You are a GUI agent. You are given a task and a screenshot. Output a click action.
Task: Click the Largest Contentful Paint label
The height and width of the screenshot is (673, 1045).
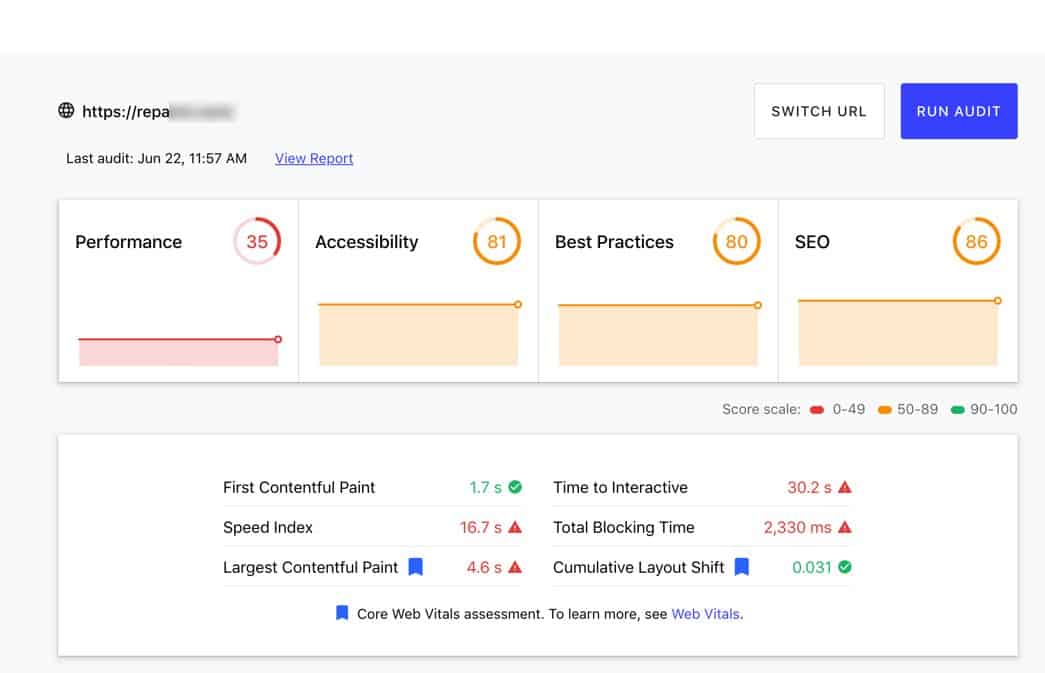click(311, 567)
